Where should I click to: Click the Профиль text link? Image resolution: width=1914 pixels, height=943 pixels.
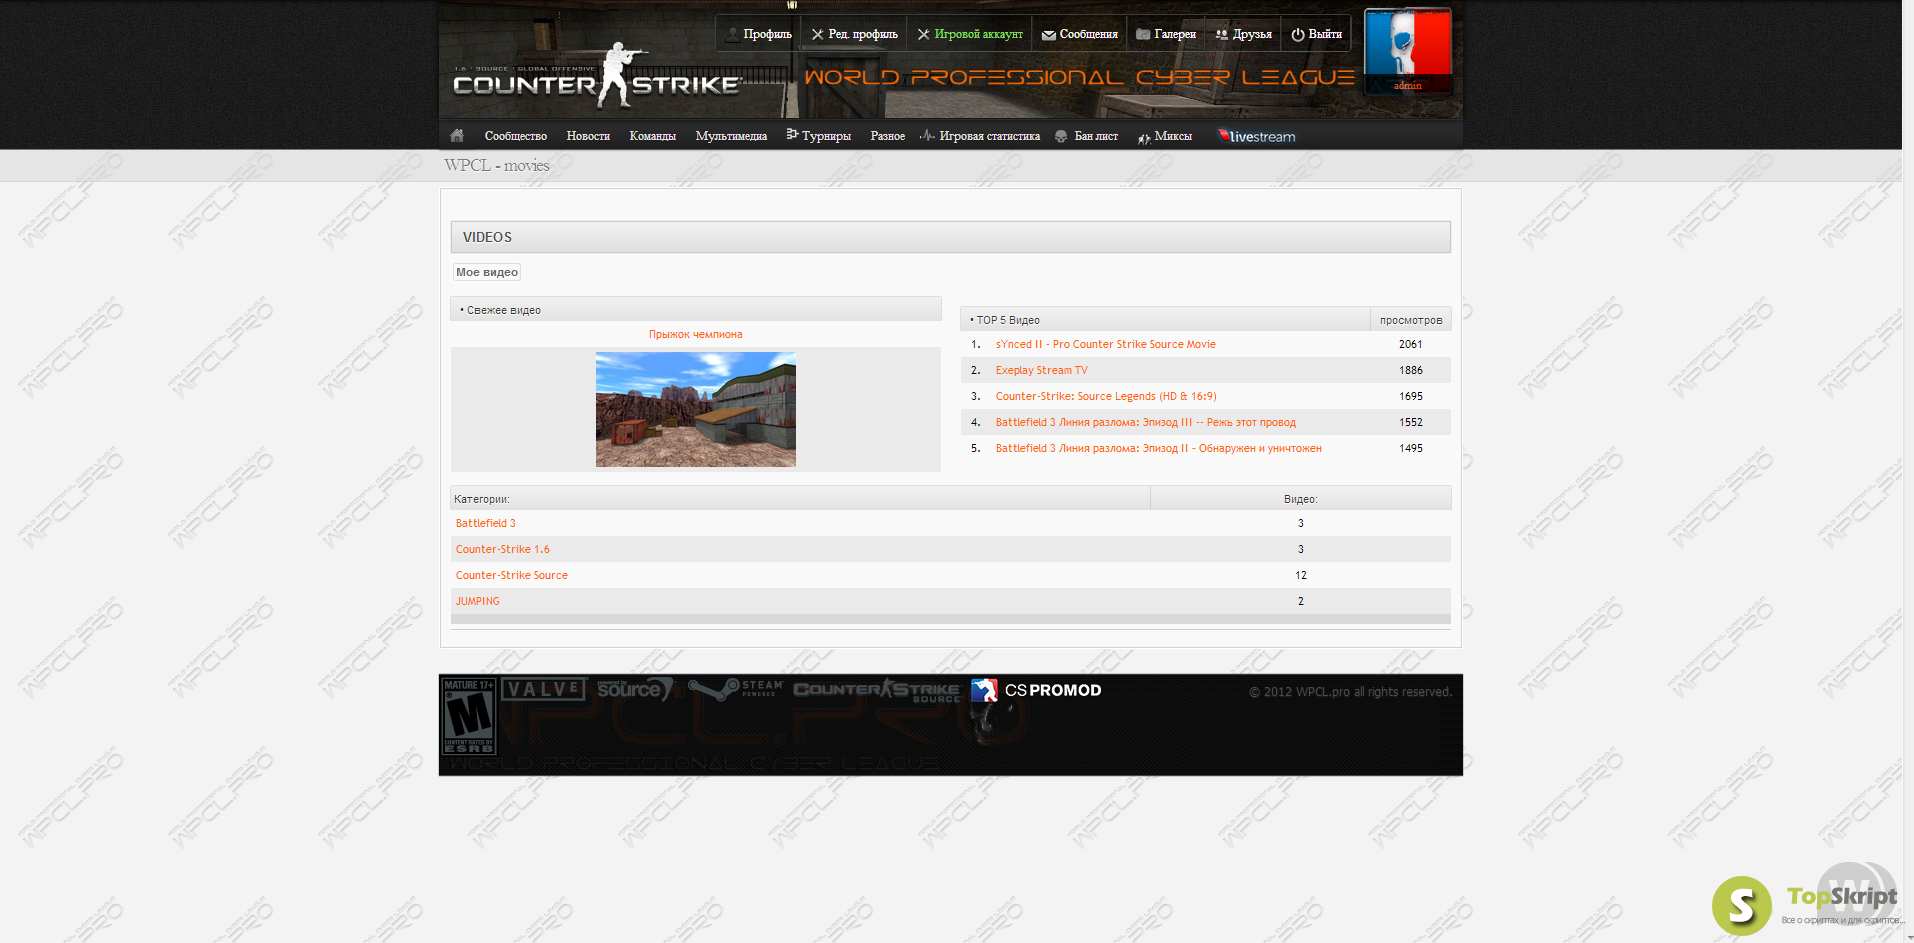tap(767, 34)
